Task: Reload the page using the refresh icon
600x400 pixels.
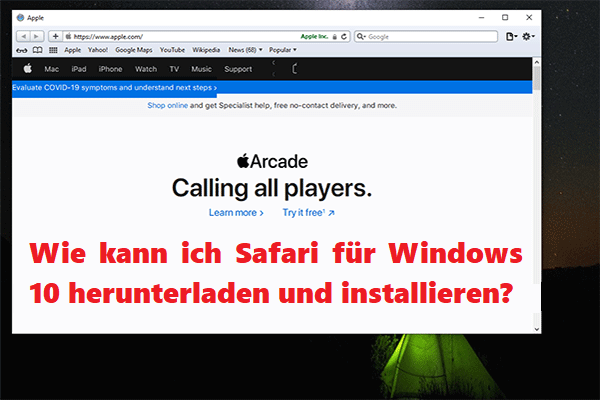Action: [x=344, y=36]
